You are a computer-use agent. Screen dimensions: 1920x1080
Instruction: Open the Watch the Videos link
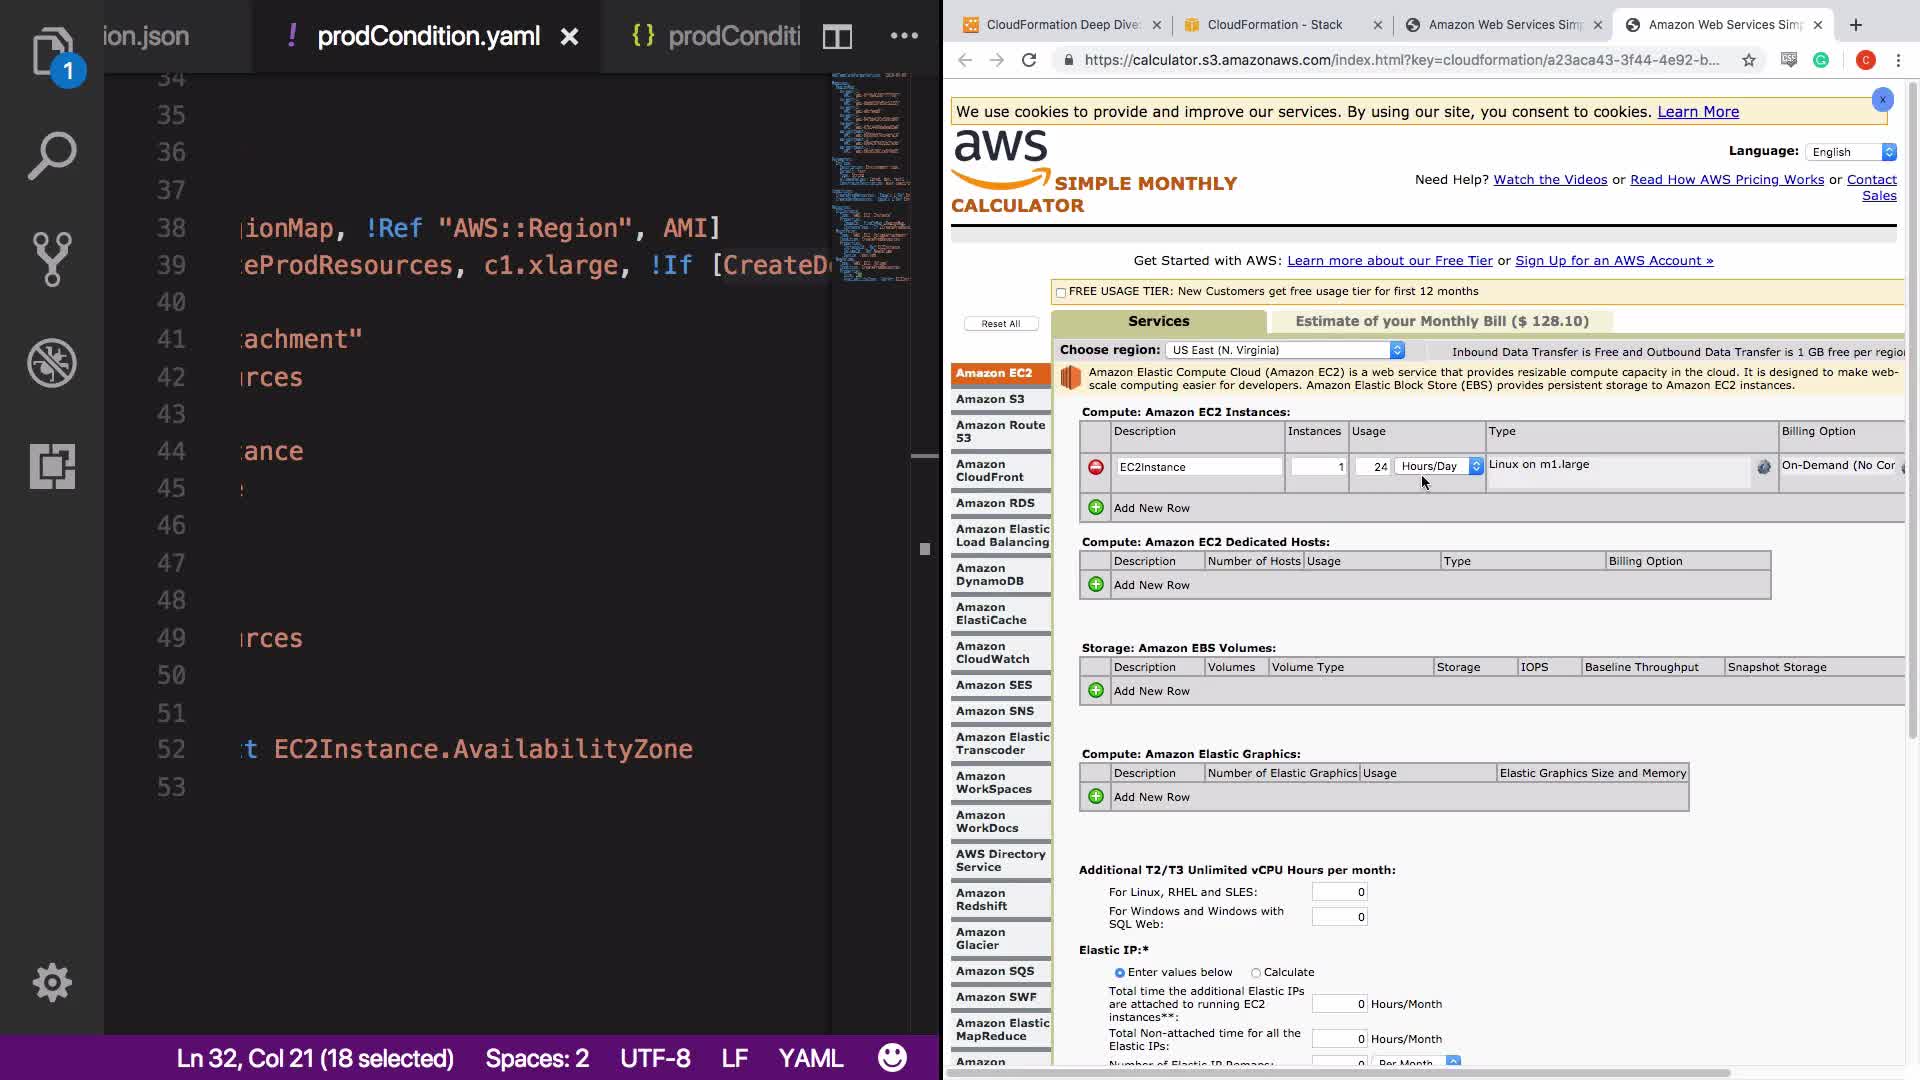click(1550, 180)
